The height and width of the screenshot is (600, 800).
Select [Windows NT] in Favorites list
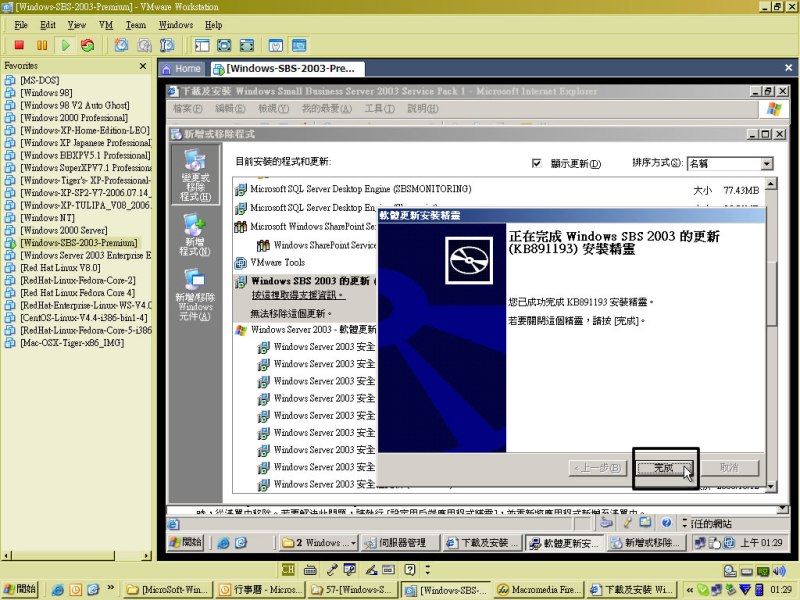(47, 218)
